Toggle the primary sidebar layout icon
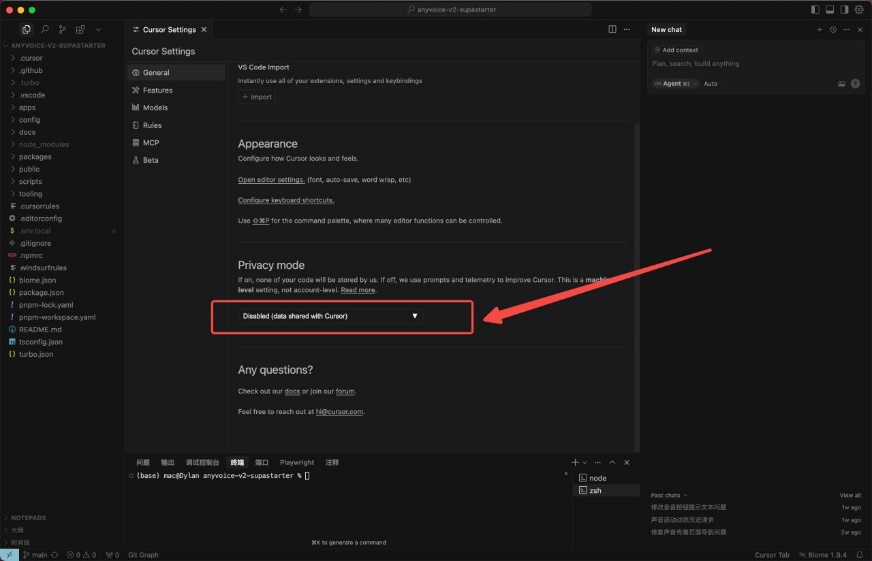This screenshot has height=561, width=872. coord(816,9)
